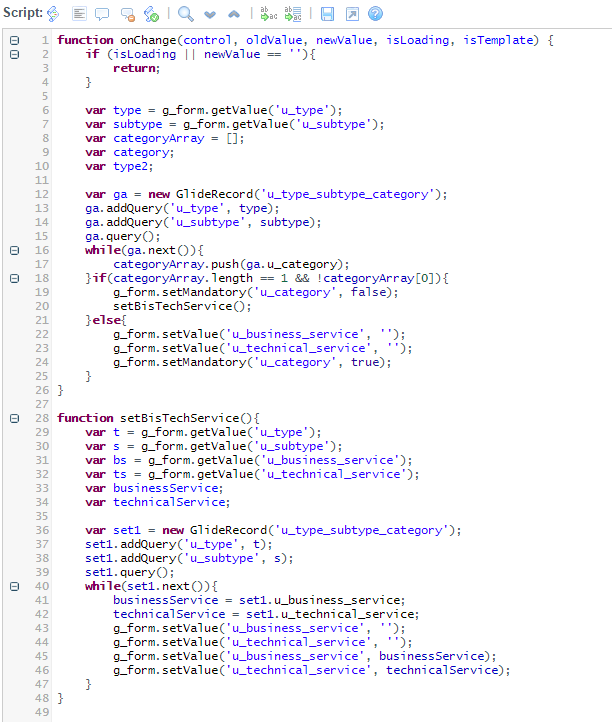Click the Replace icon
Image resolution: width=612 pixels, height=722 pixels.
click(x=269, y=14)
